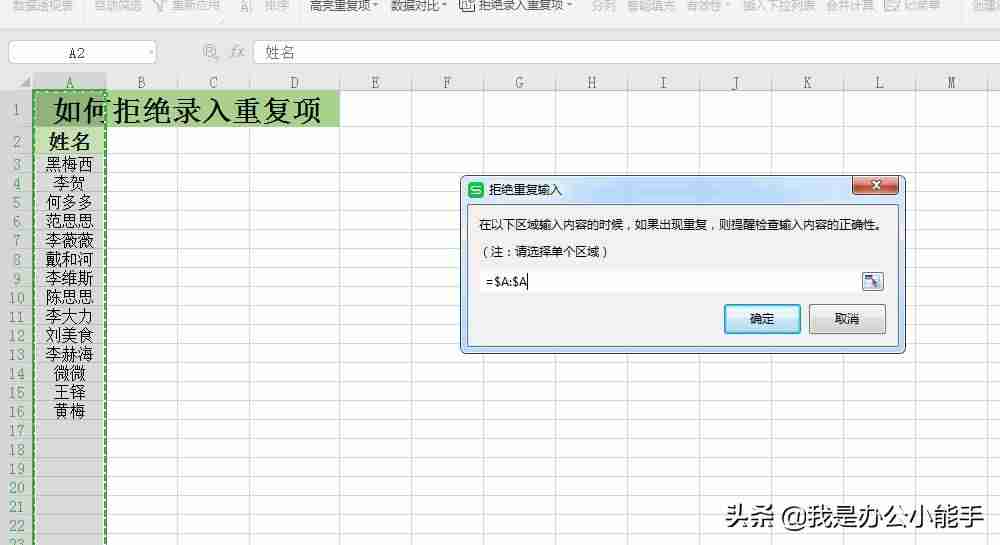Click the cell containing 李赫海
This screenshot has height=545, width=1000.
tap(70, 354)
